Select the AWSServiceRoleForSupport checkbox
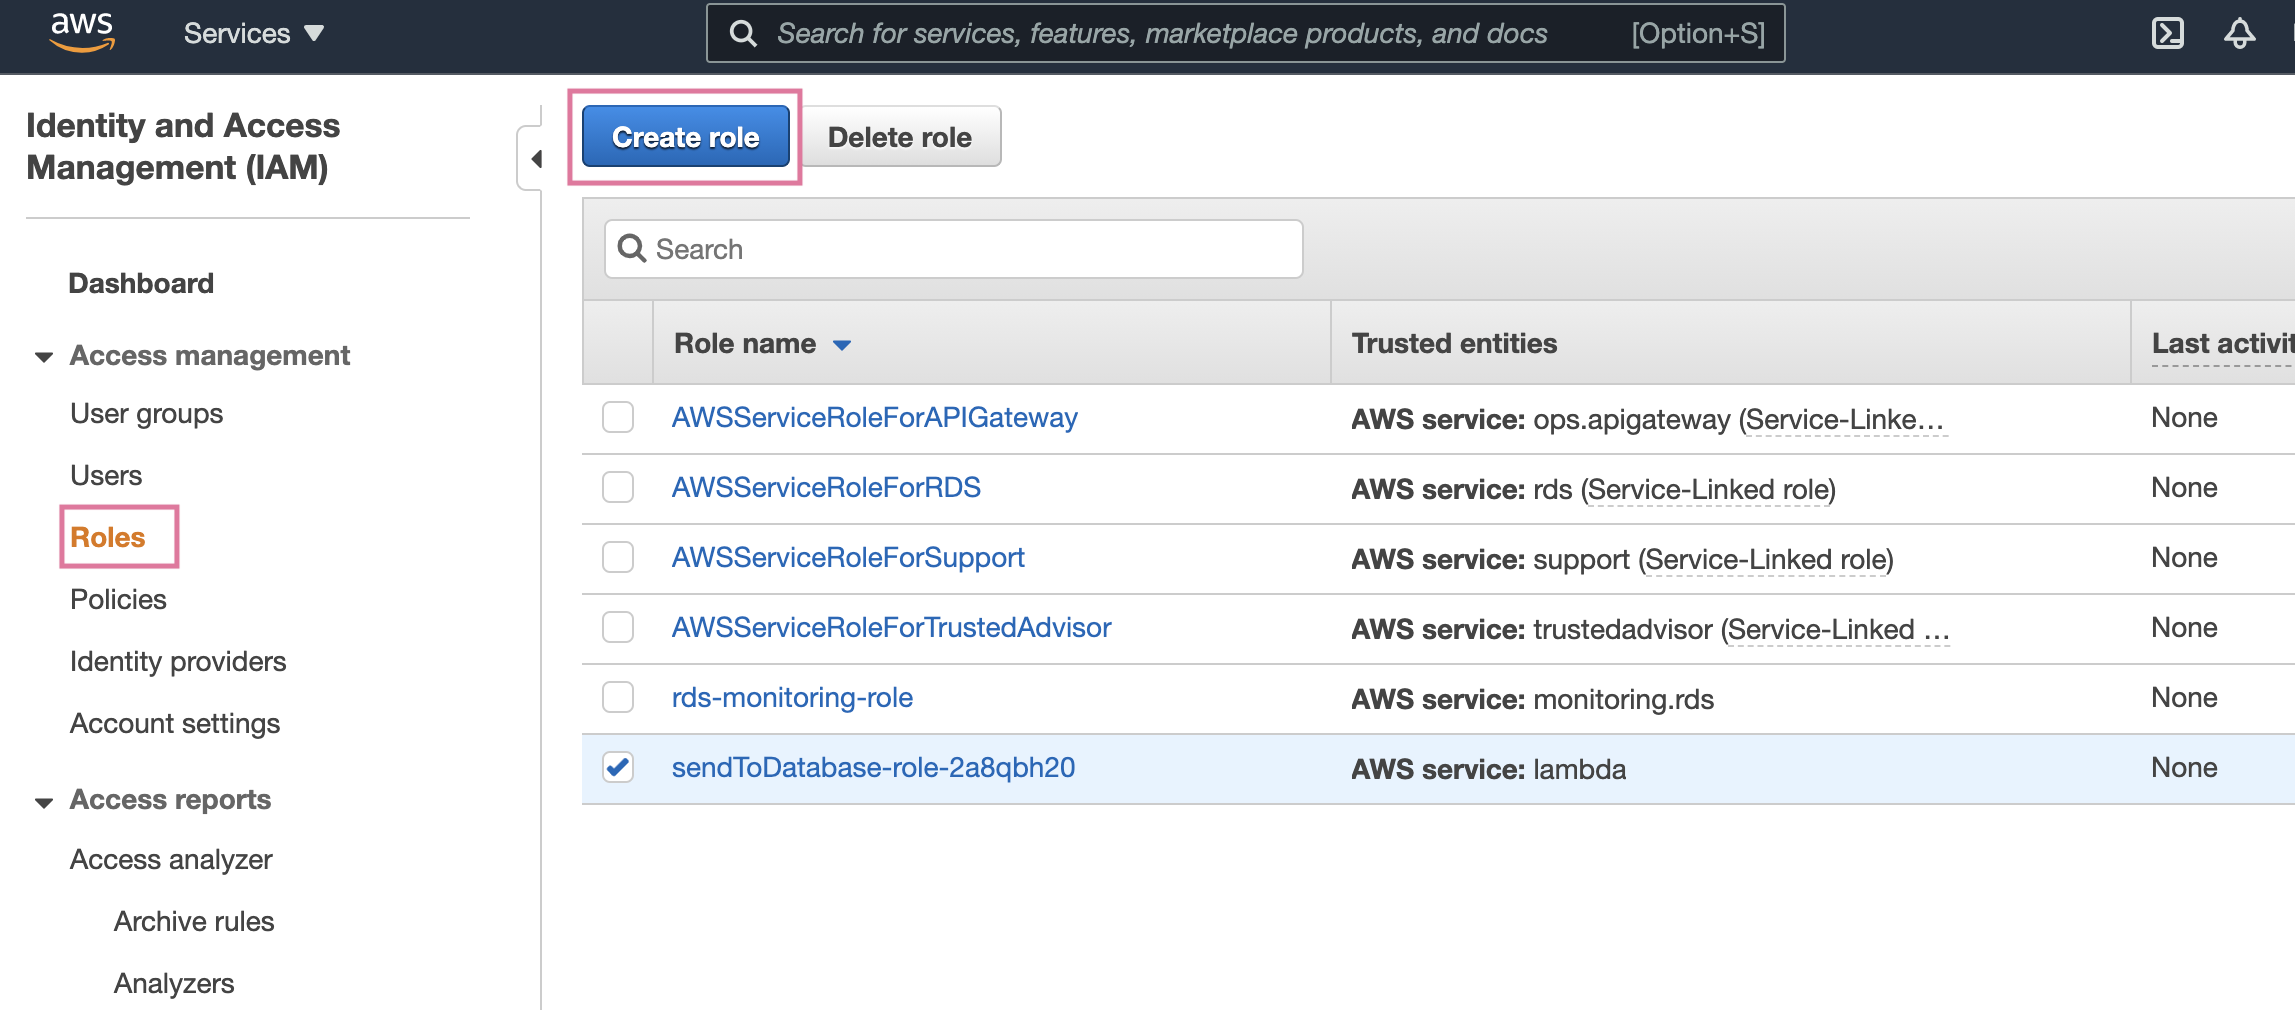This screenshot has height=1010, width=2295. click(x=618, y=557)
